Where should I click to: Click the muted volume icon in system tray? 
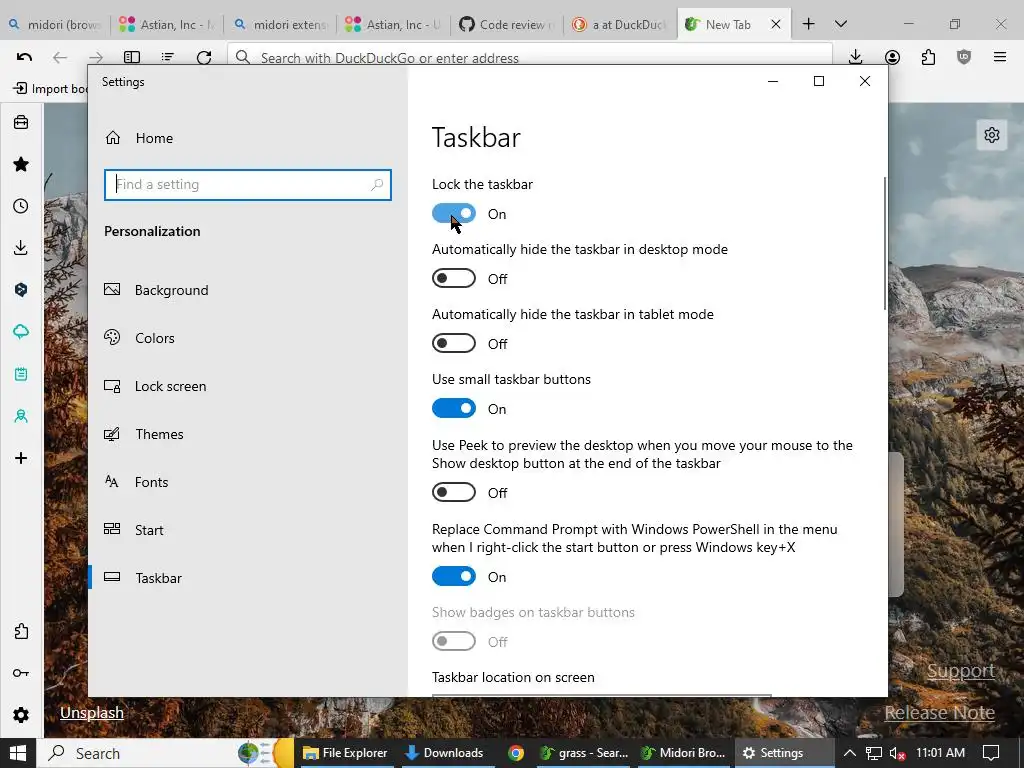(x=897, y=754)
